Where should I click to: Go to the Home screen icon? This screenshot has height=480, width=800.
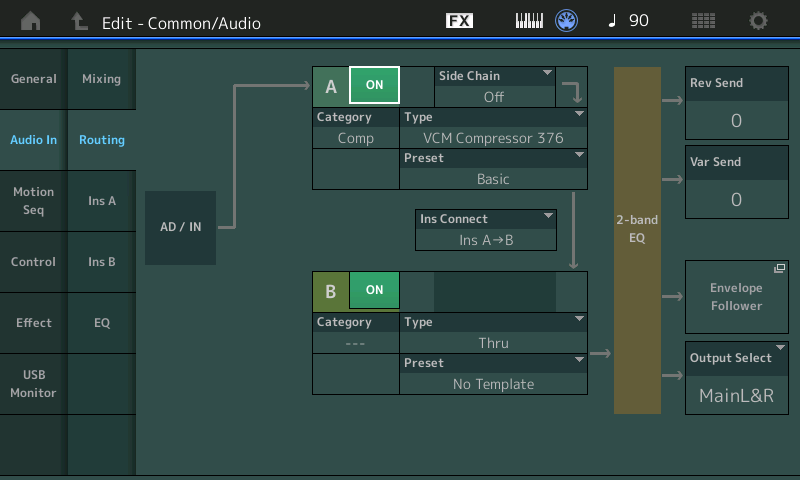coord(31,21)
